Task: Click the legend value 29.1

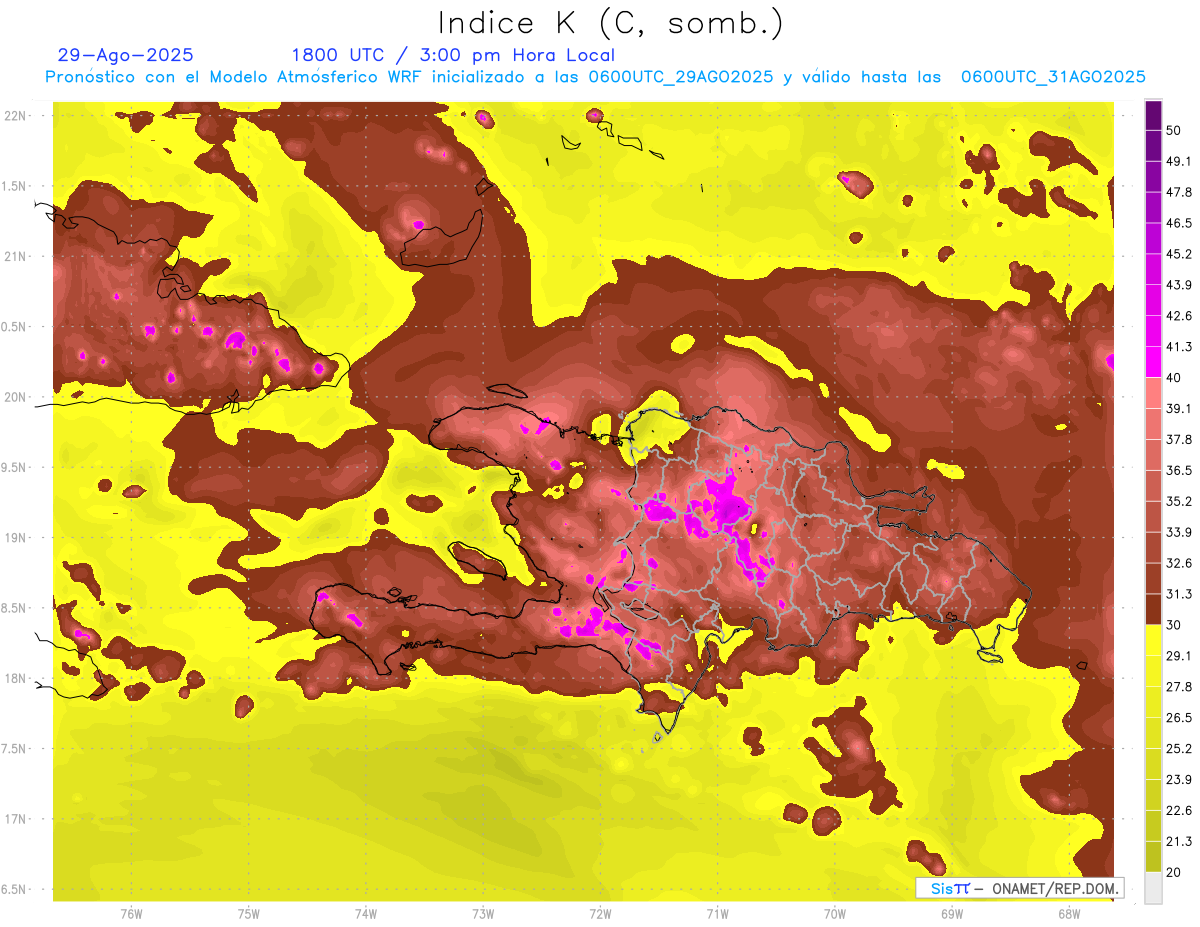Action: click(1179, 656)
